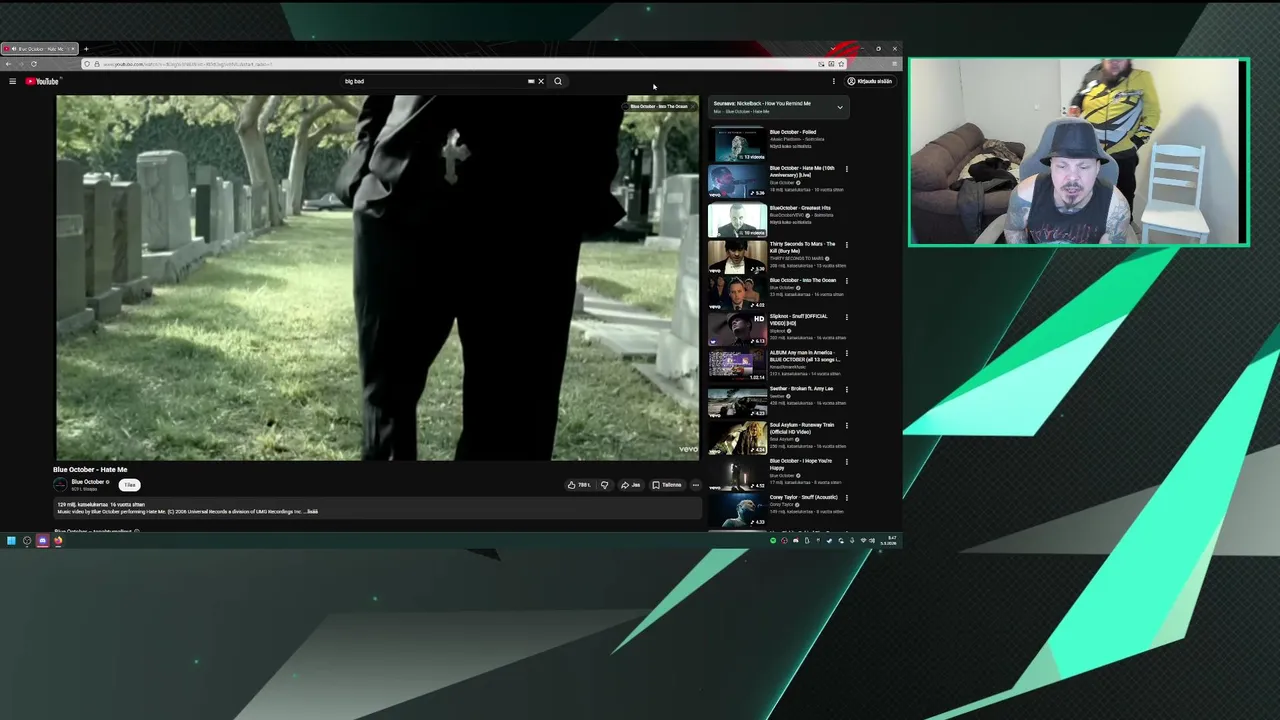The width and height of the screenshot is (1280, 720).
Task: Open Corey Taylor - Snuff (Acoustic) thumbnail
Action: click(737, 510)
